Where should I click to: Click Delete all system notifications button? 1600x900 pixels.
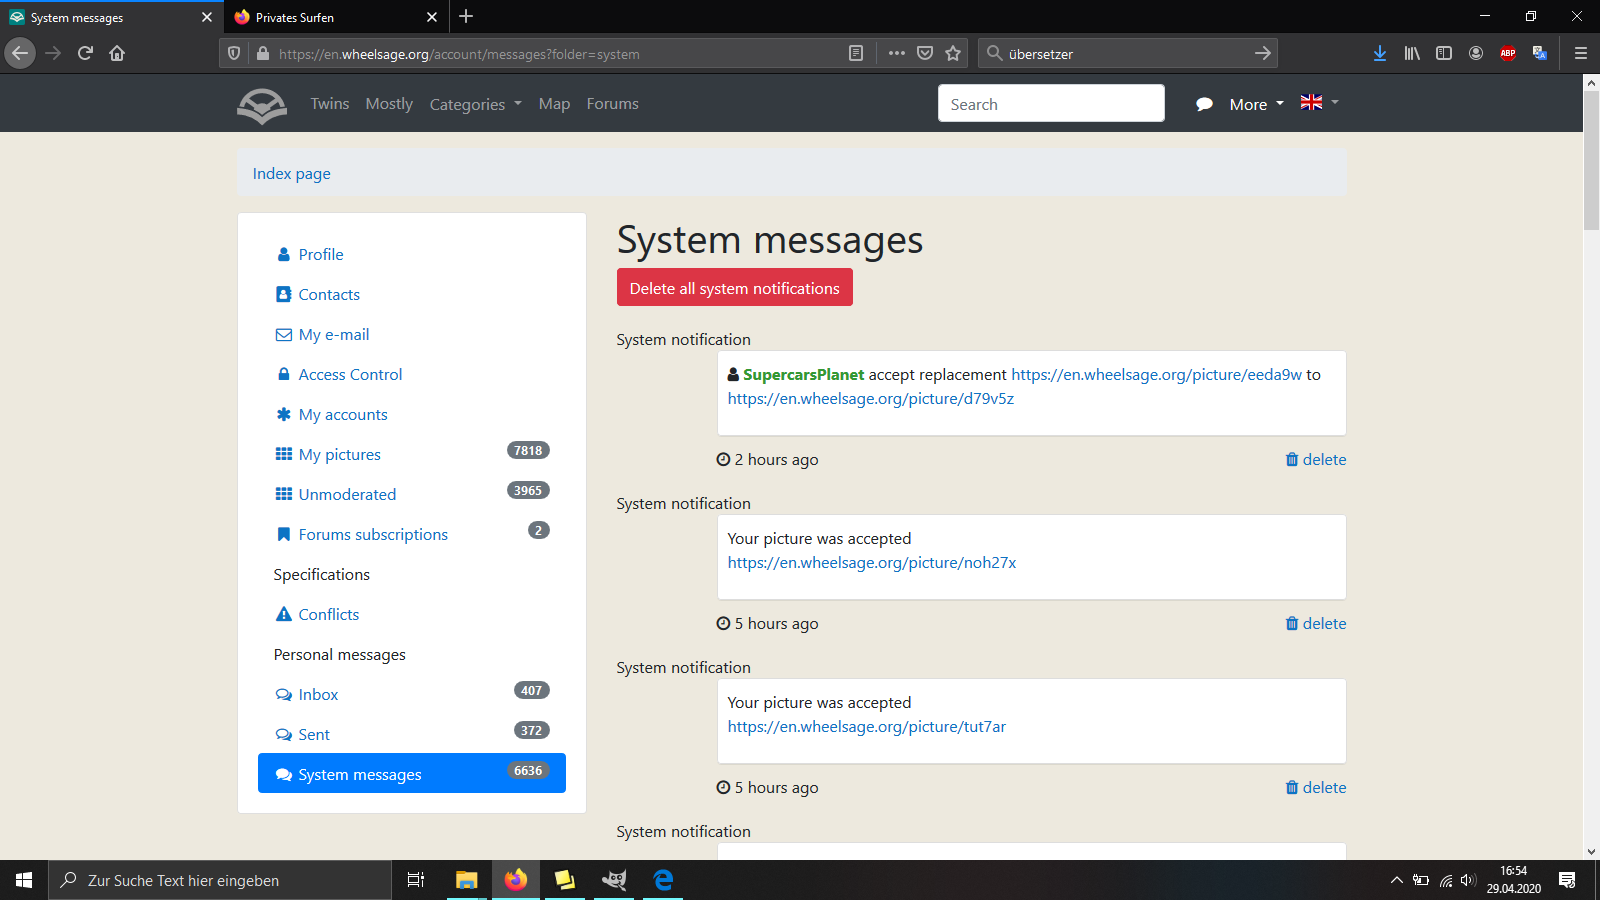coord(735,288)
